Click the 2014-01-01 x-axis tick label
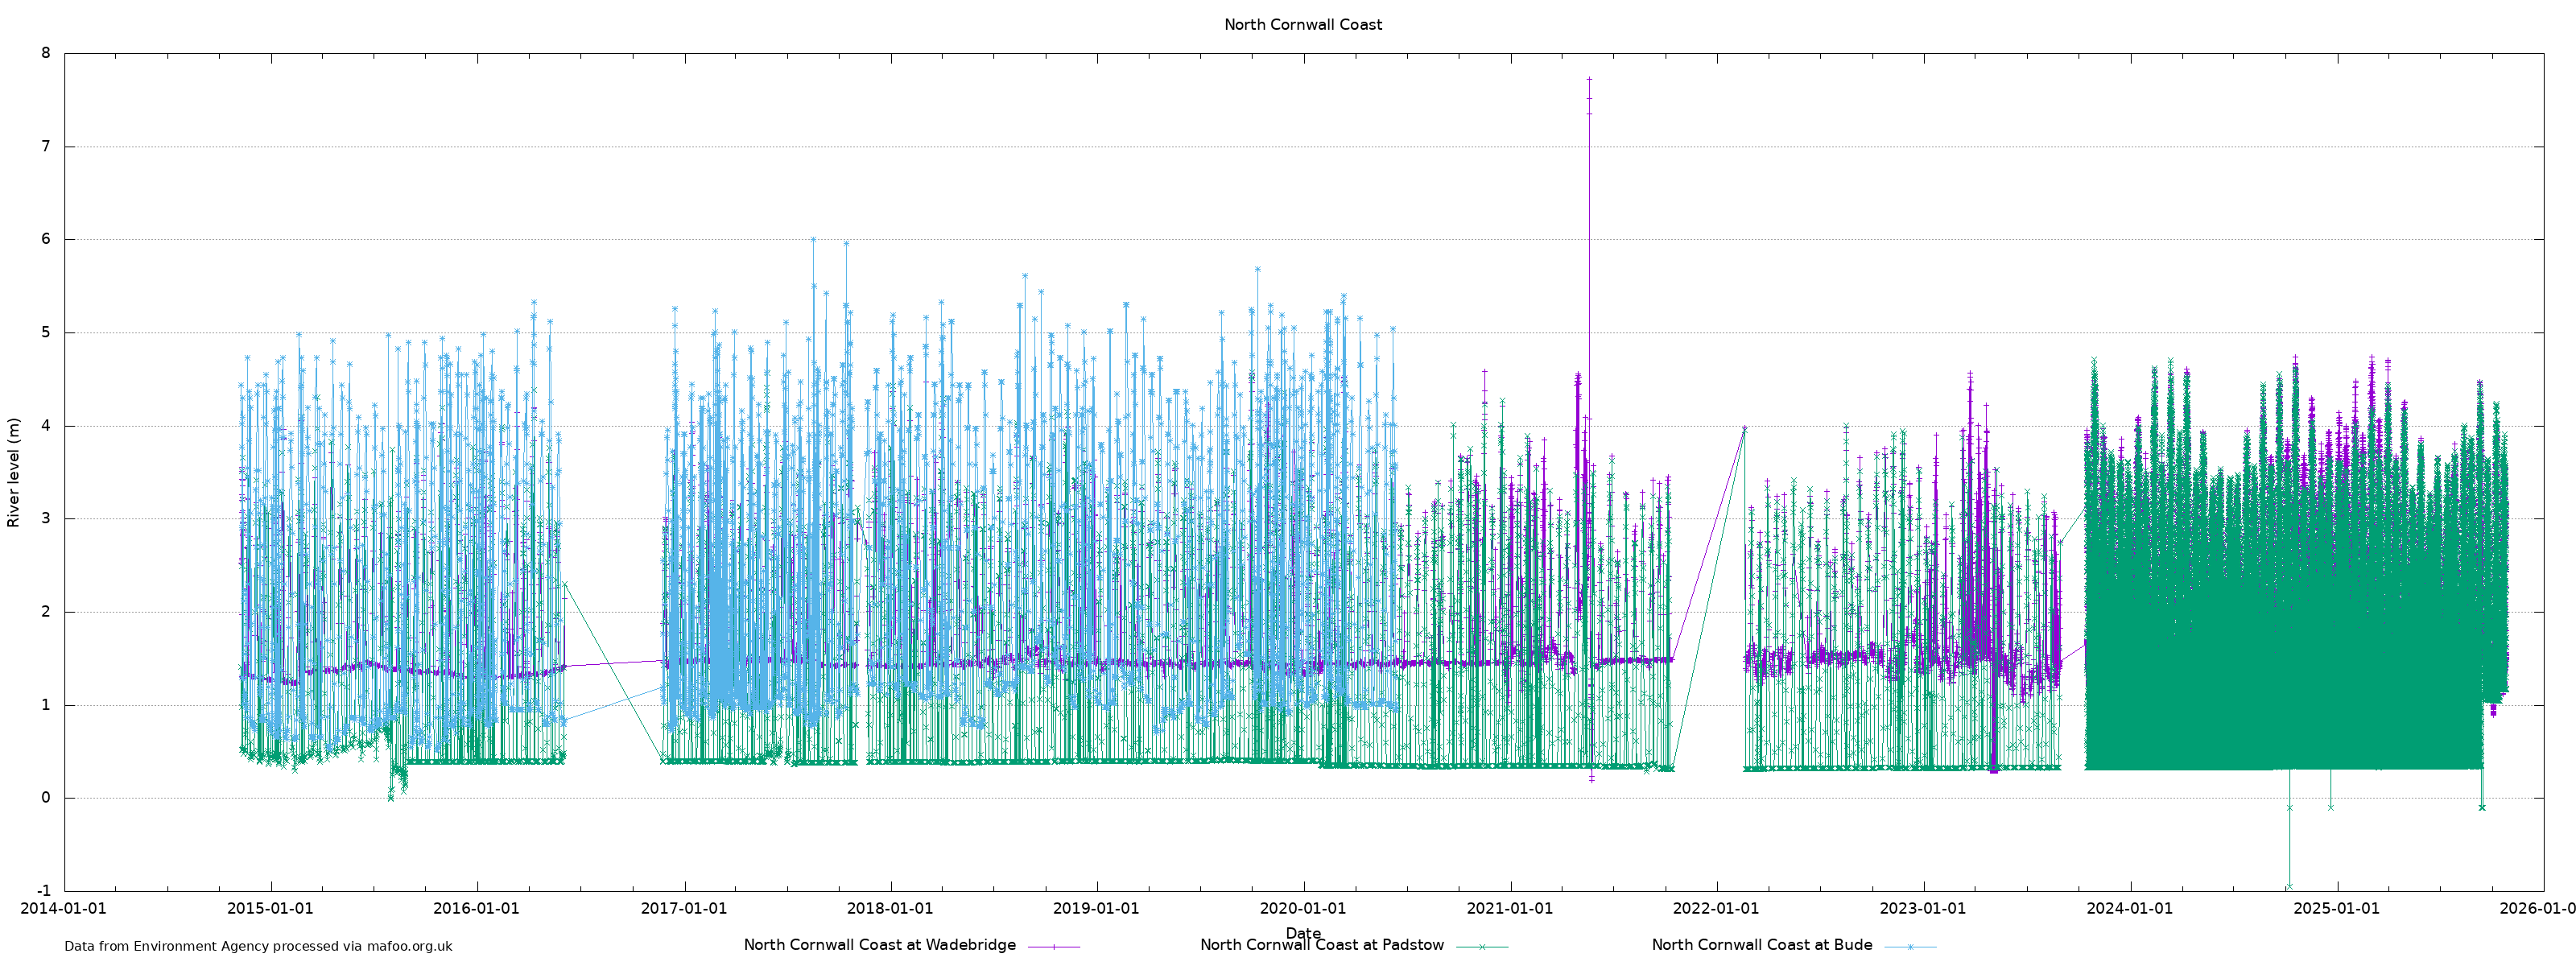This screenshot has height=966, width=2576. coord(64,909)
